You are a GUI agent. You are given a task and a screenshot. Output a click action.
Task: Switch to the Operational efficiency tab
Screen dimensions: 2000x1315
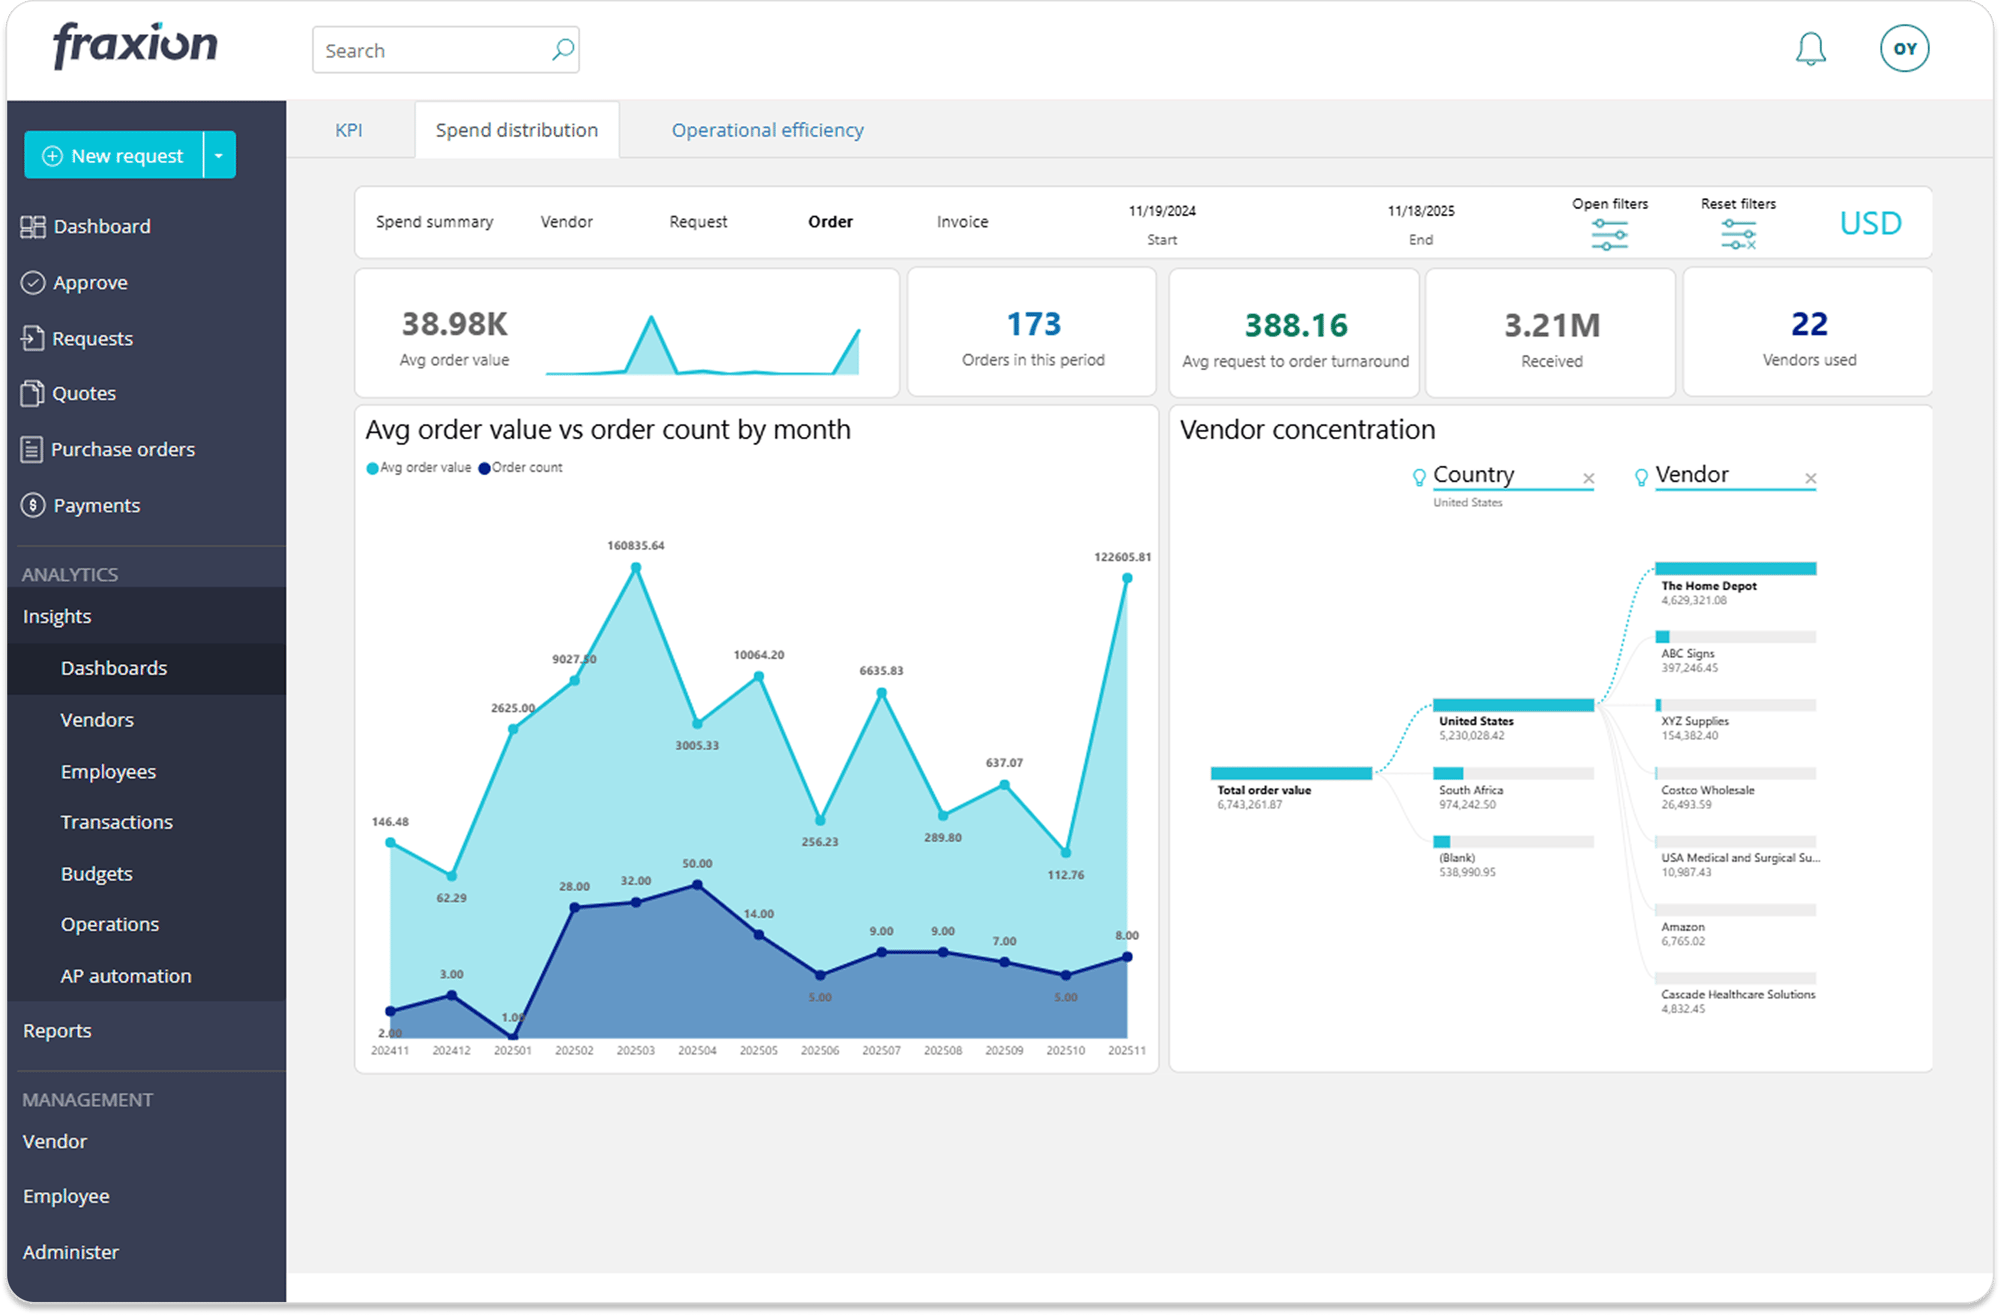766,130
